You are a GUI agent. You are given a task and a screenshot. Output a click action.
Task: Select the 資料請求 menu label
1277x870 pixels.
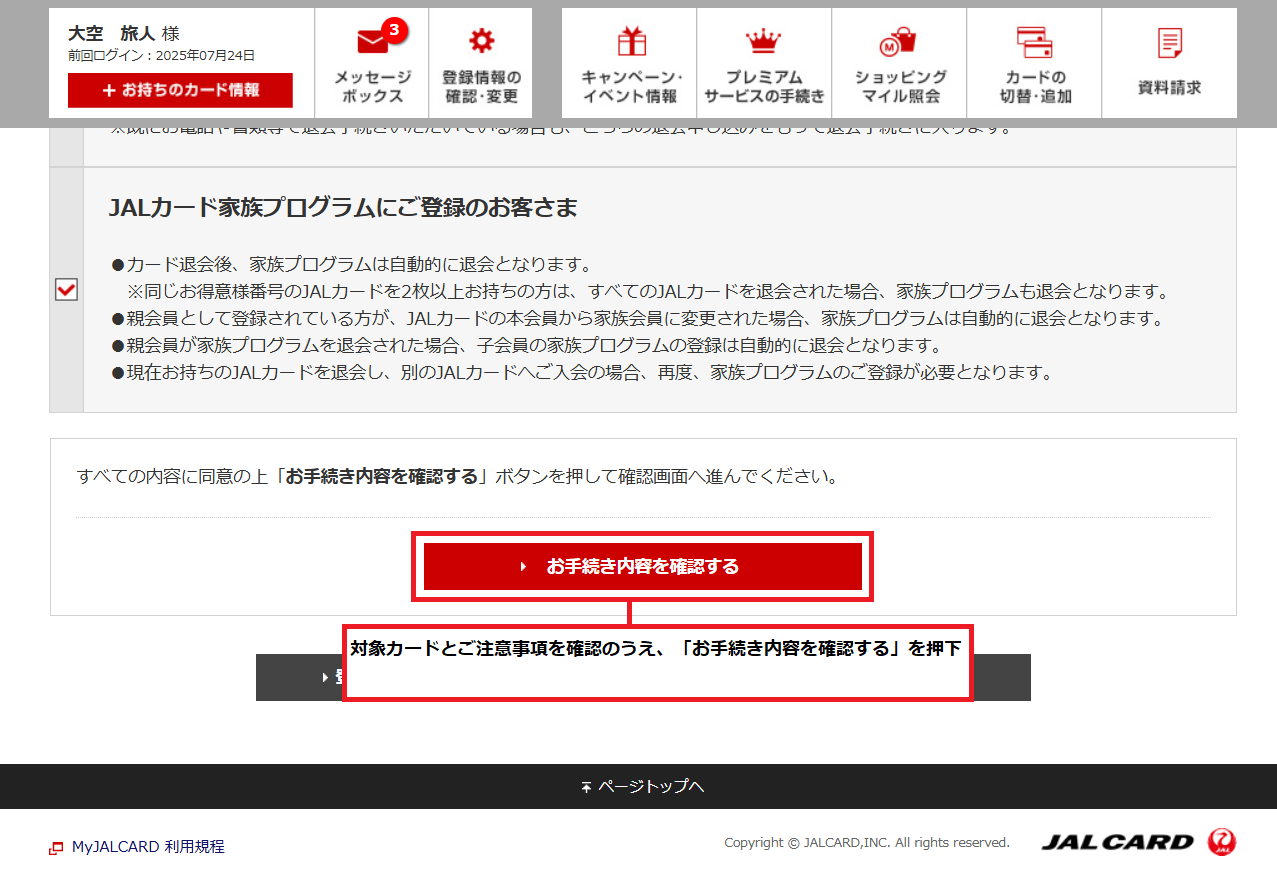1169,88
